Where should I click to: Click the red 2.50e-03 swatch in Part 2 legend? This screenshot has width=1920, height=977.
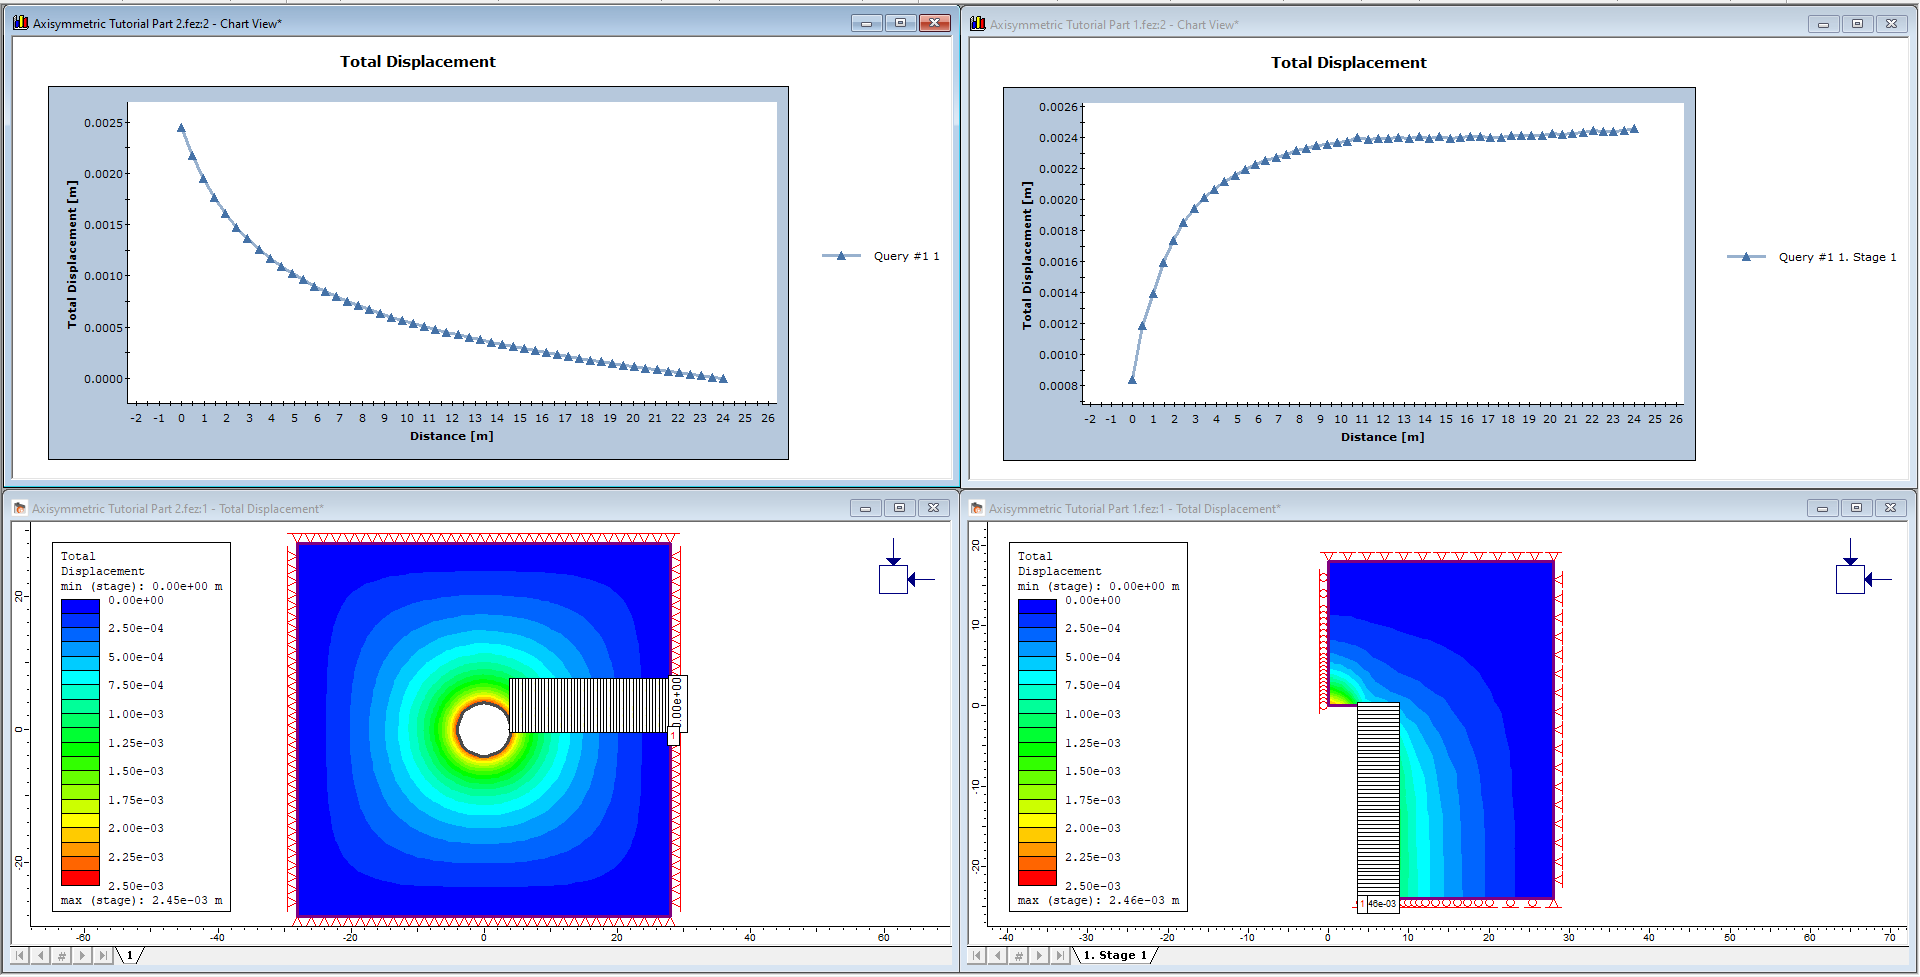pyautogui.click(x=78, y=880)
